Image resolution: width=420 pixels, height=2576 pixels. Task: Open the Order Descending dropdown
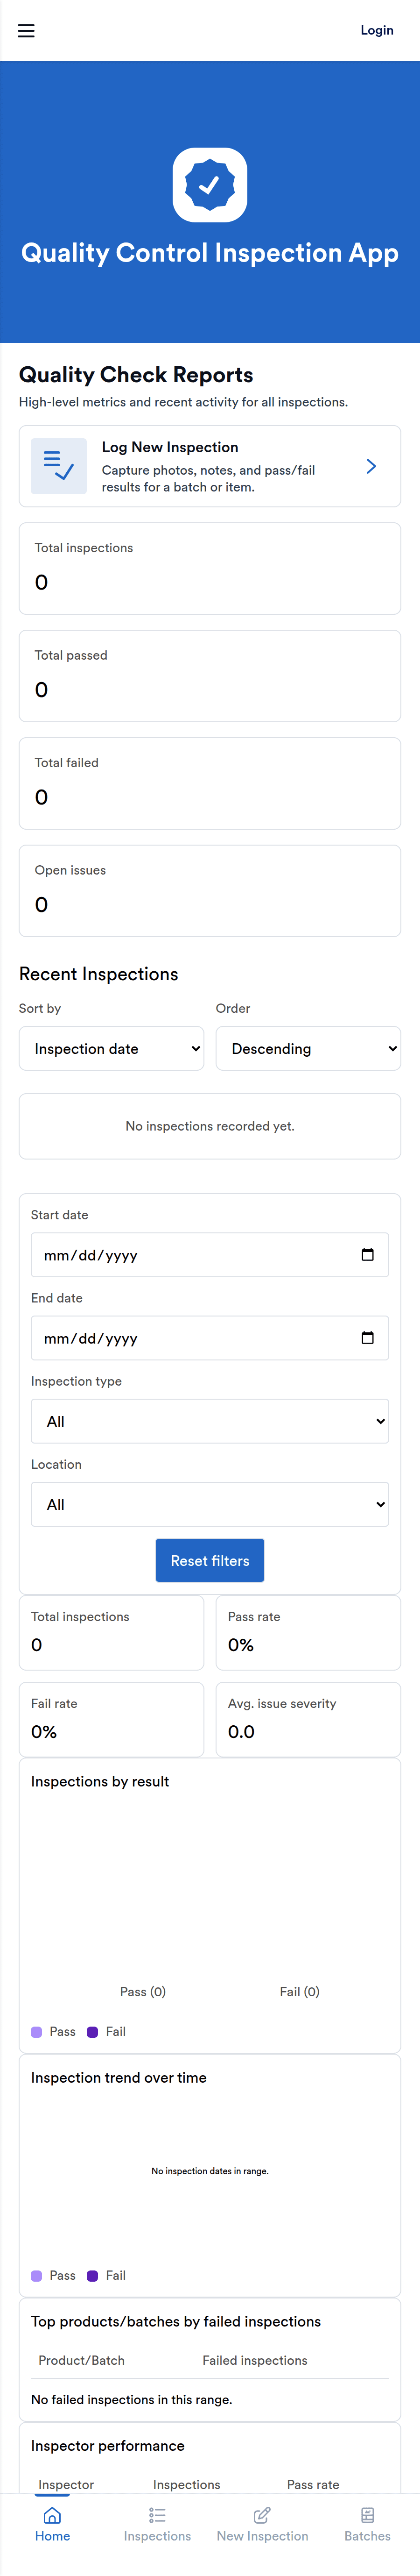click(x=308, y=1048)
